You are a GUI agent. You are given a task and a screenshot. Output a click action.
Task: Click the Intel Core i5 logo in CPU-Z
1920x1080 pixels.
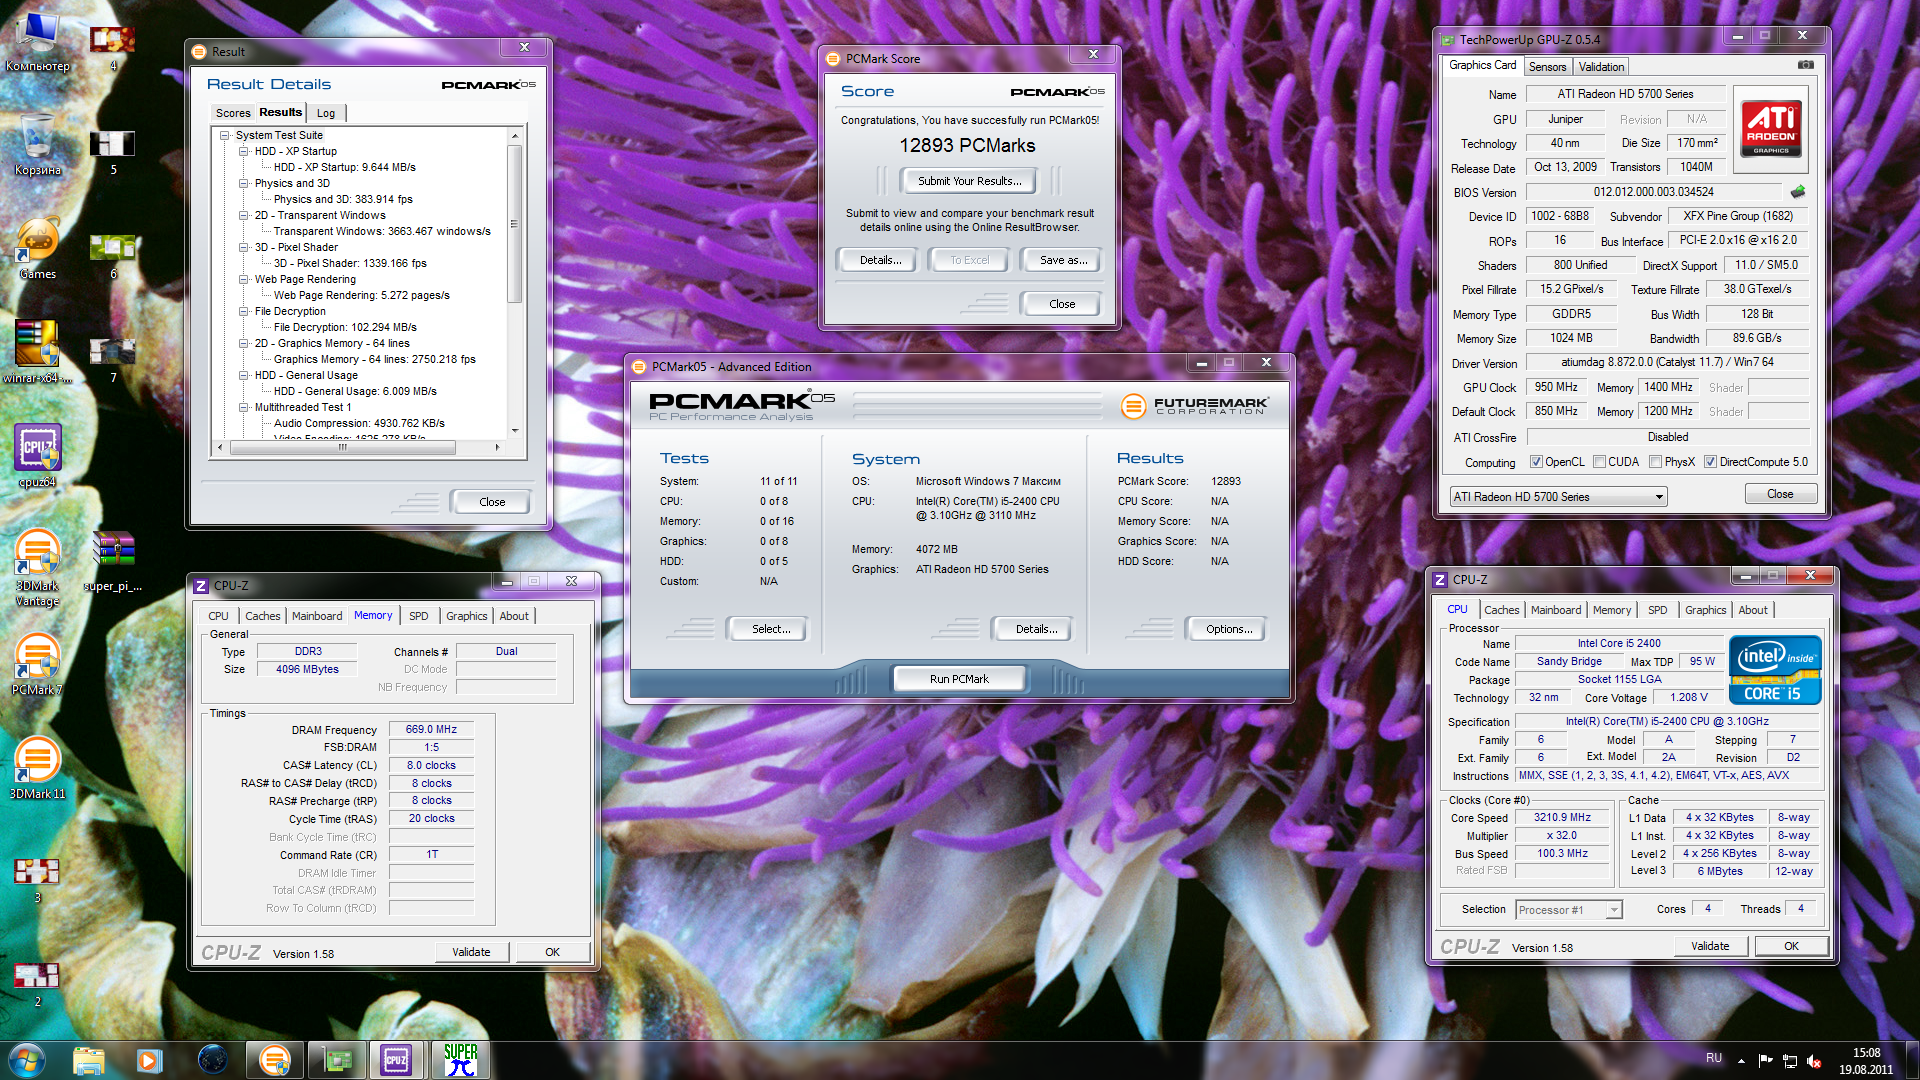(1775, 670)
